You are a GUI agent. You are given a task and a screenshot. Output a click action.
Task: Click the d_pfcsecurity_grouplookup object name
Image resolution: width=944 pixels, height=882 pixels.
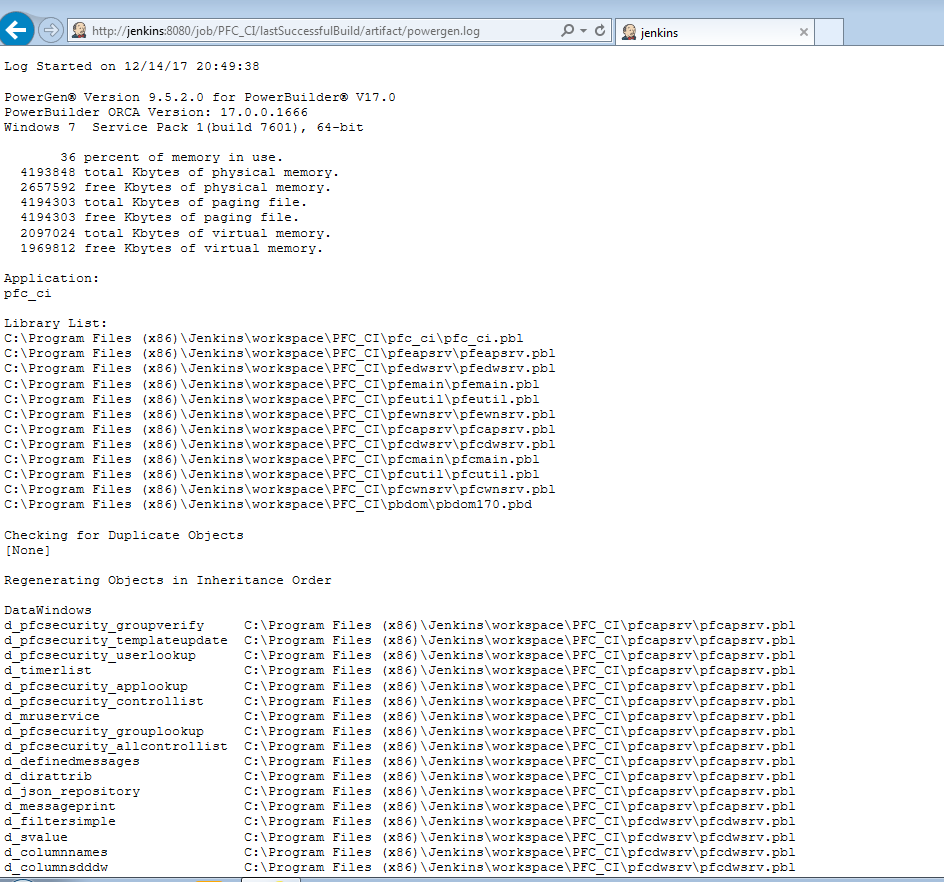pyautogui.click(x=104, y=731)
